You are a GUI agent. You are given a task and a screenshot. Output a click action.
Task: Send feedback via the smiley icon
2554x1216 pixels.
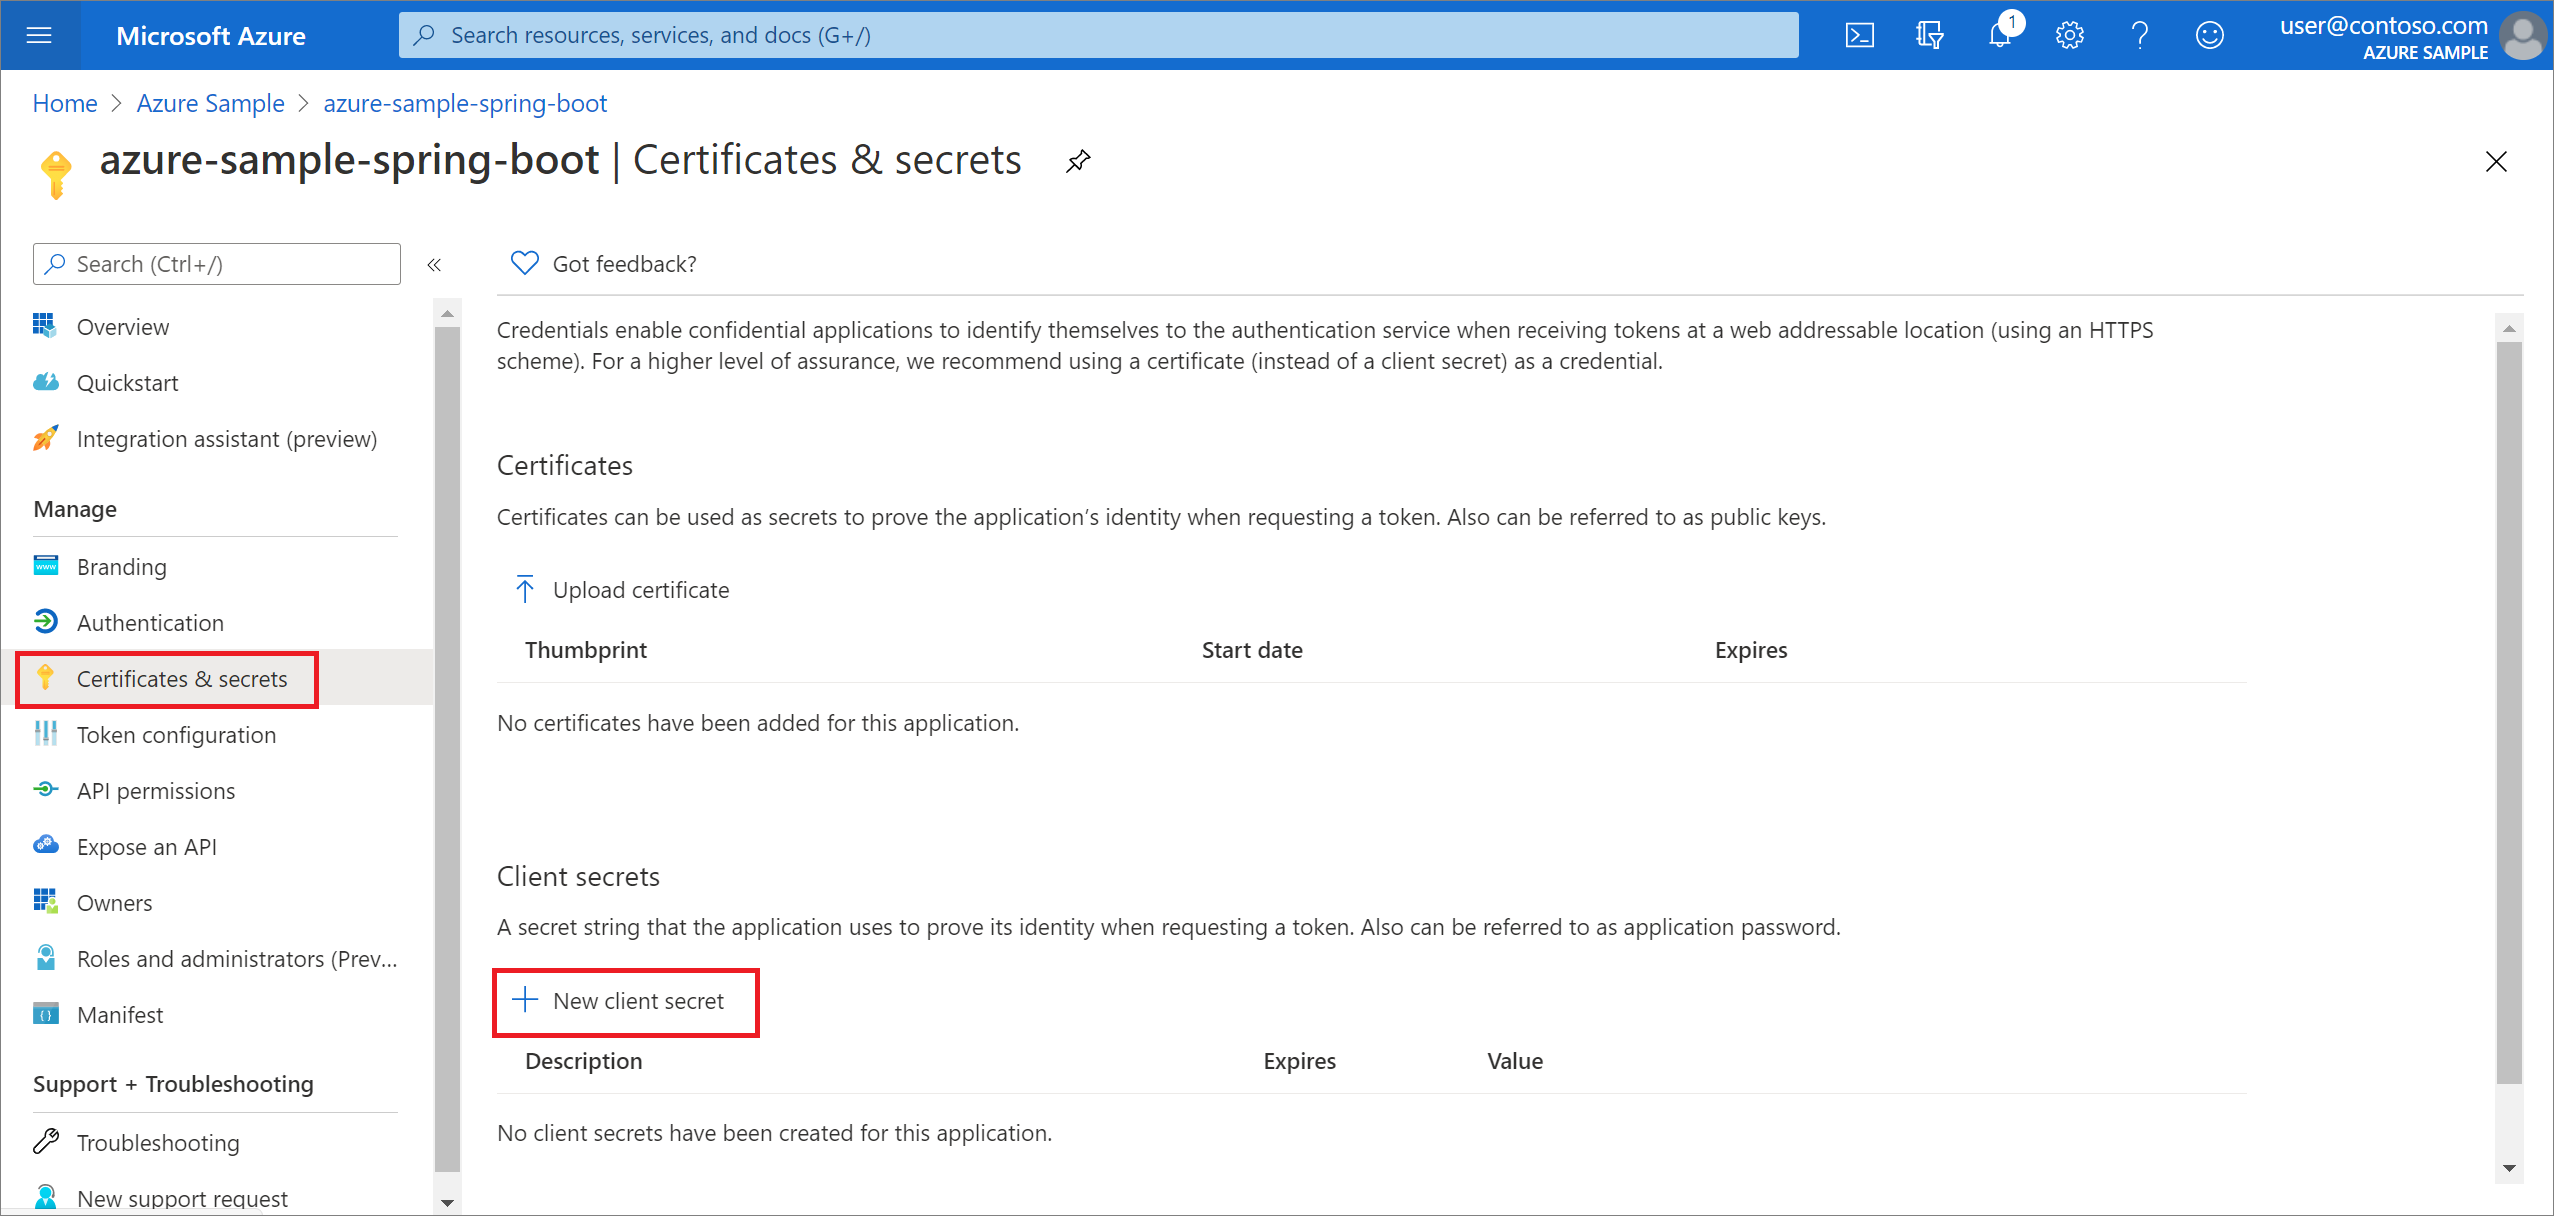[2210, 35]
